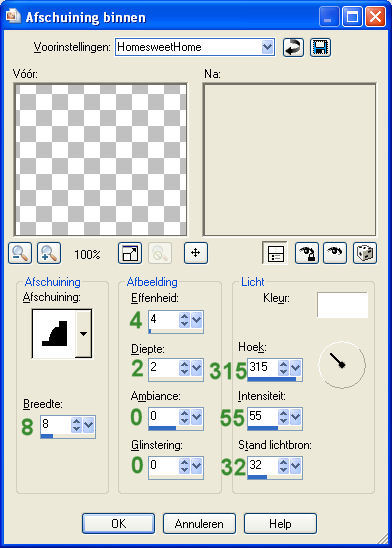Click the proof preview eye icon

click(x=335, y=253)
